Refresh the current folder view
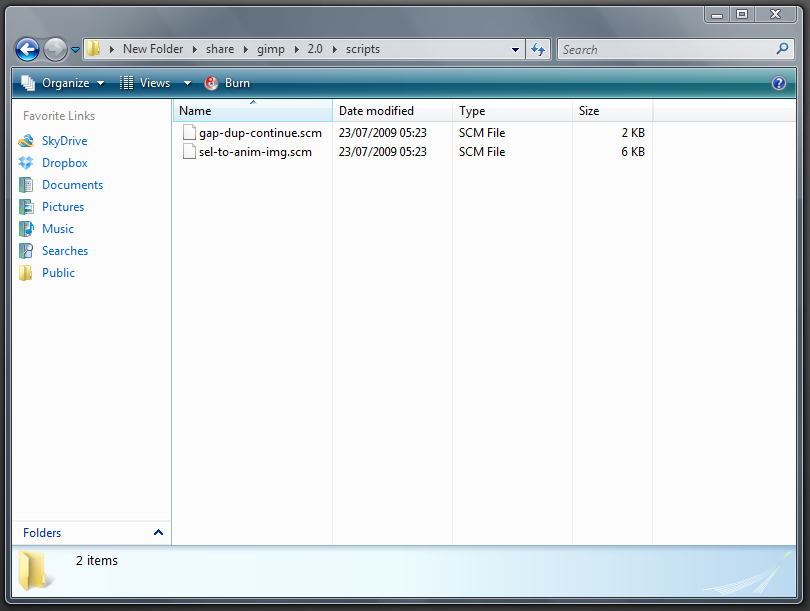The width and height of the screenshot is (810, 611). tap(538, 48)
